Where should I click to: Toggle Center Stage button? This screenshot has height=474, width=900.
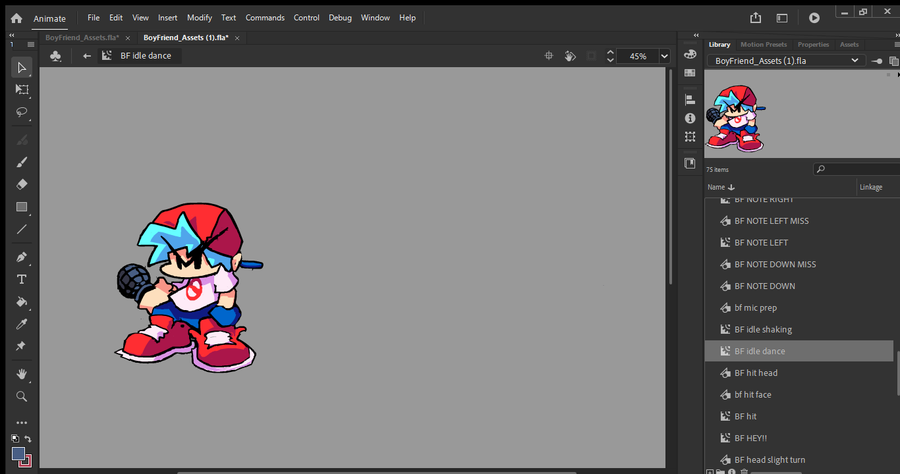tap(549, 57)
